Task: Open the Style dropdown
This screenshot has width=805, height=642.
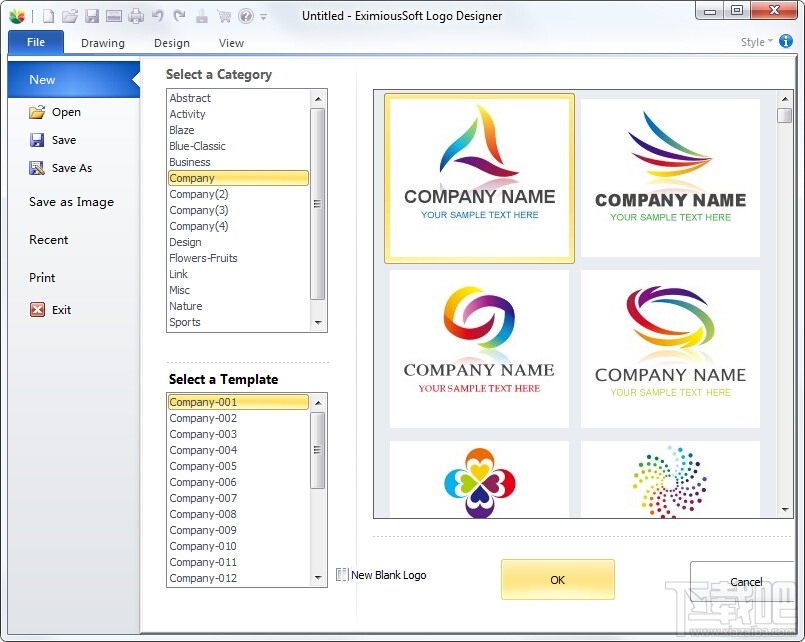Action: pyautogui.click(x=756, y=42)
